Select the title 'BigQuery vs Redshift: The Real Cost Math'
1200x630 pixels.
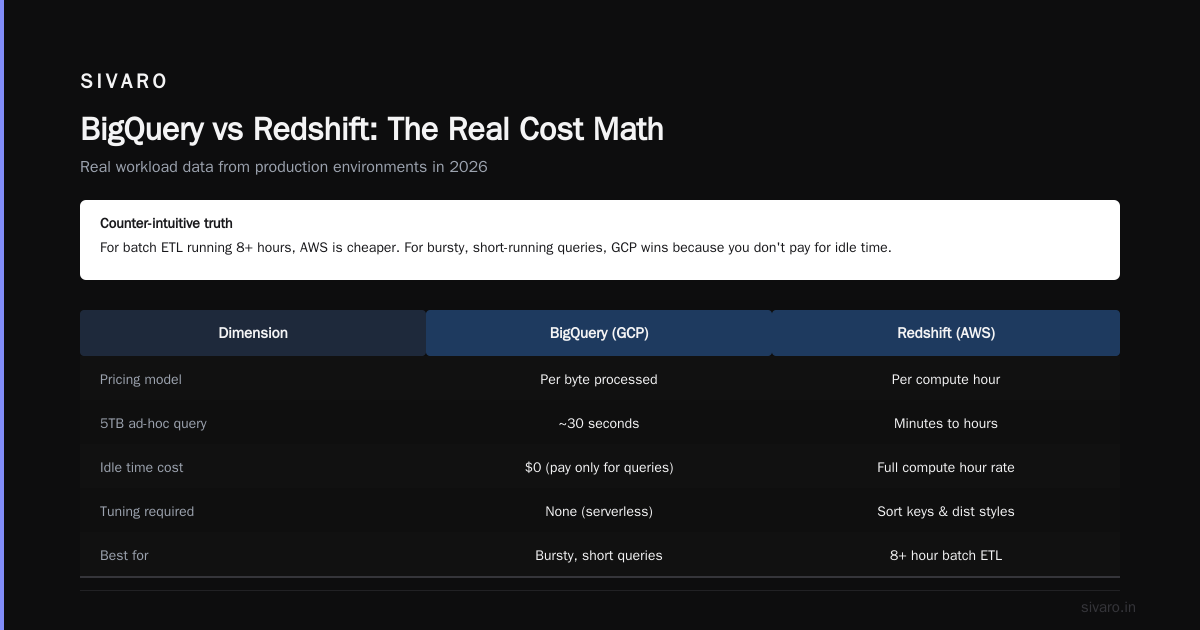coord(372,129)
